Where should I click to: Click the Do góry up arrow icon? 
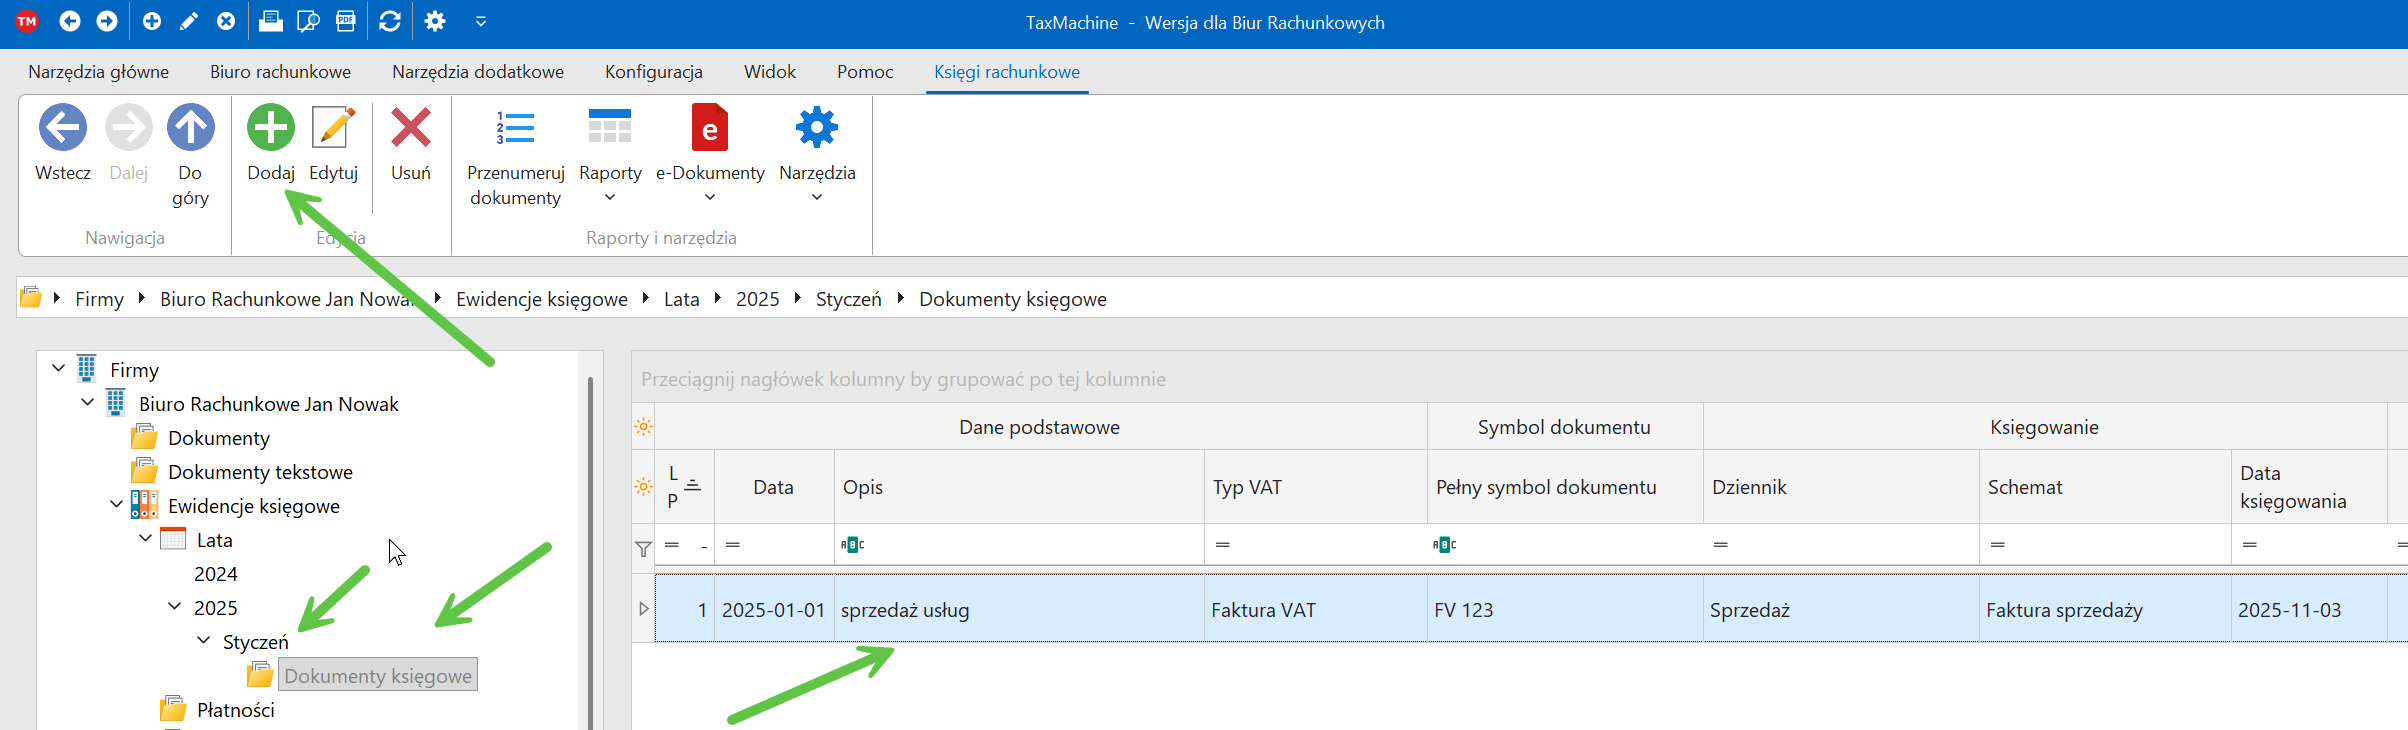tap(190, 128)
